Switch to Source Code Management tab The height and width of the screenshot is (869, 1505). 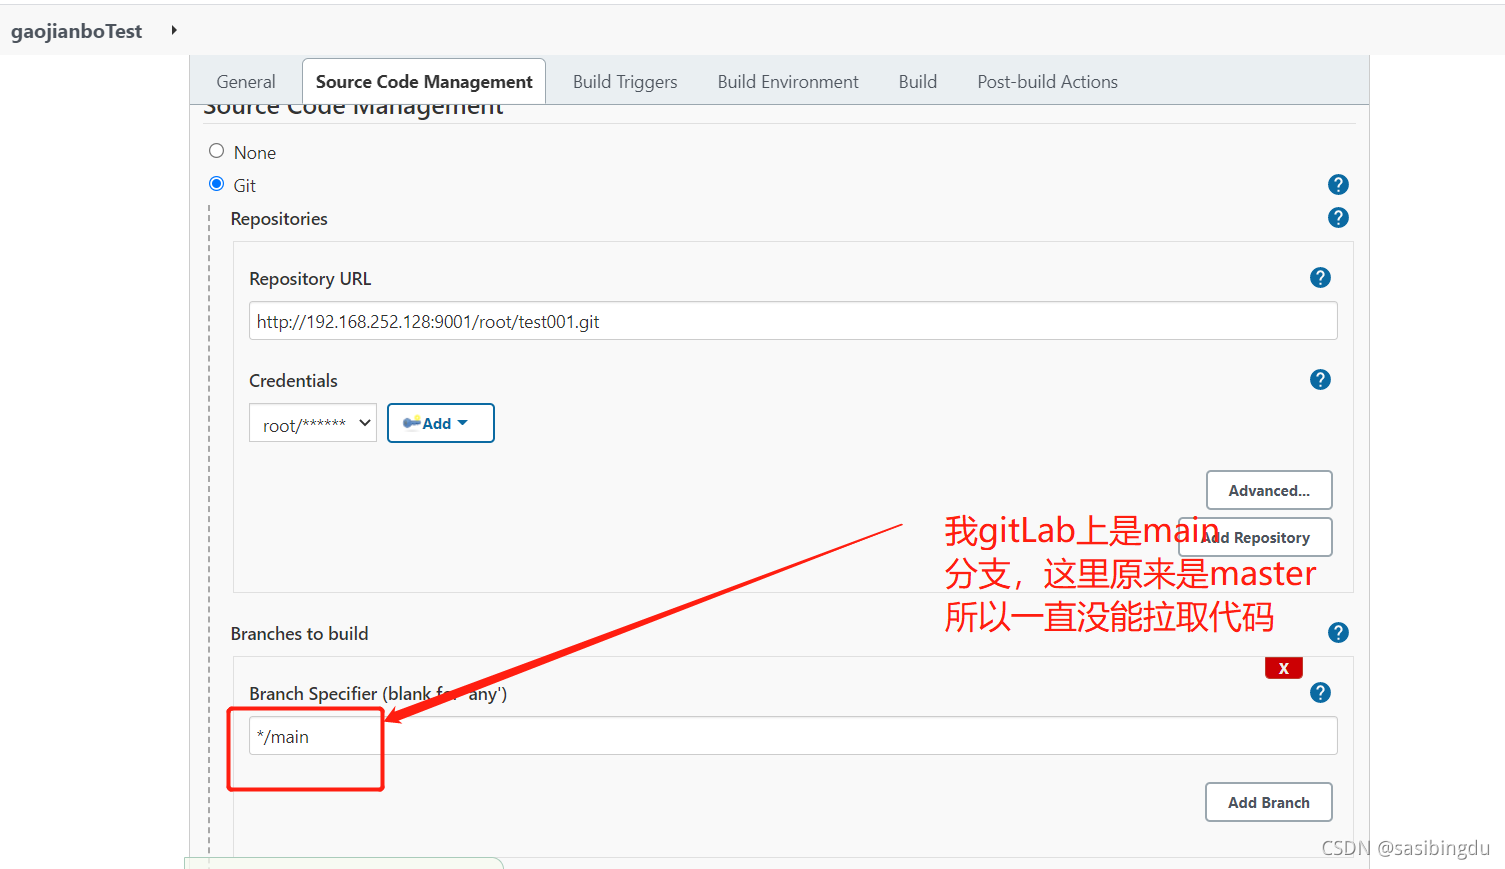click(x=424, y=82)
